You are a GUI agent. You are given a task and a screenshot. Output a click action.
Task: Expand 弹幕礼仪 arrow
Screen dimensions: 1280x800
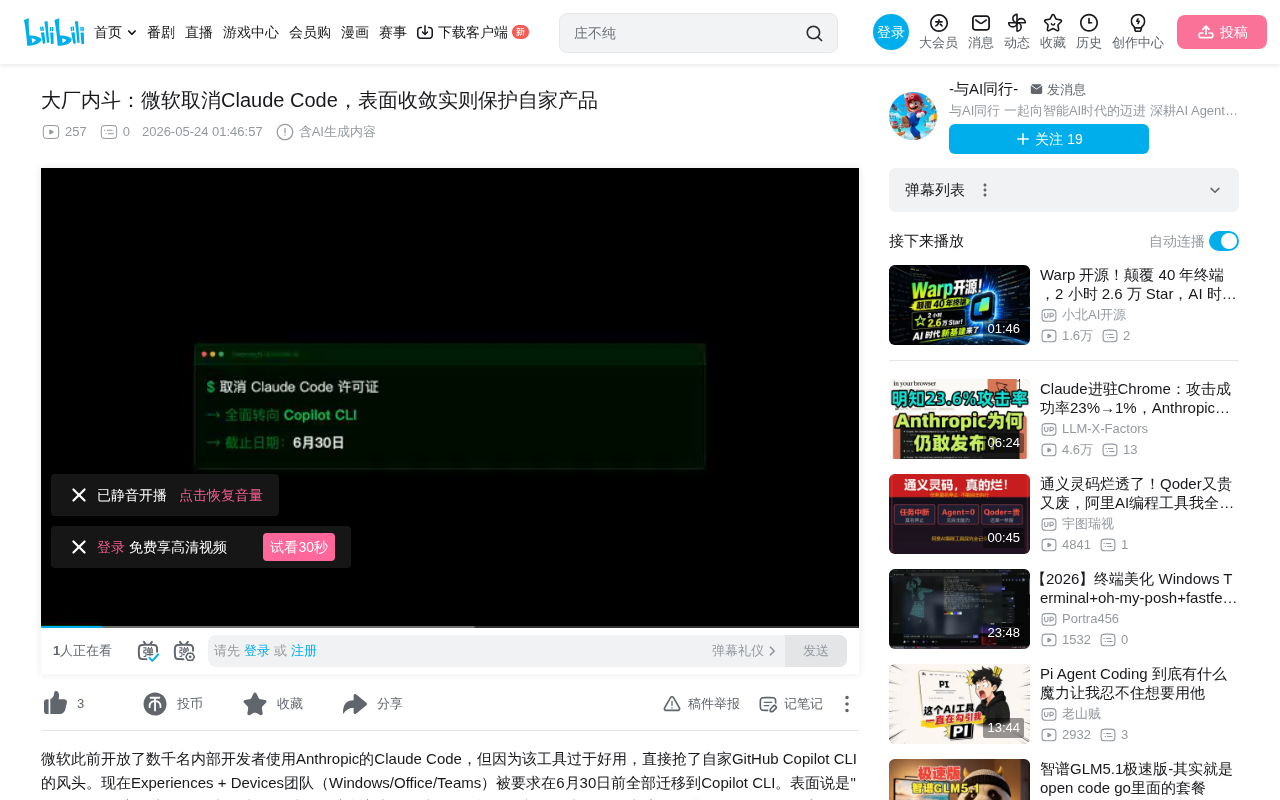click(x=772, y=651)
